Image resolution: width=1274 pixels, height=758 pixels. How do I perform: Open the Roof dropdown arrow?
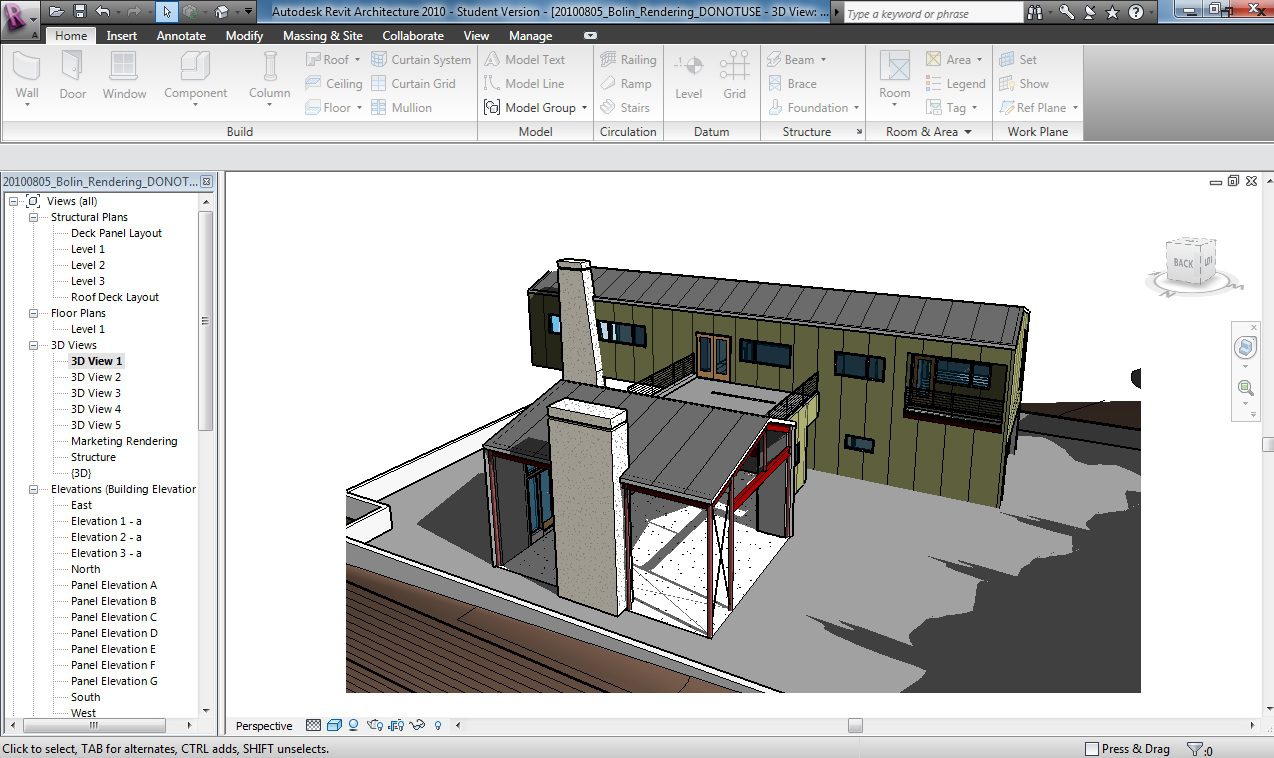click(357, 60)
